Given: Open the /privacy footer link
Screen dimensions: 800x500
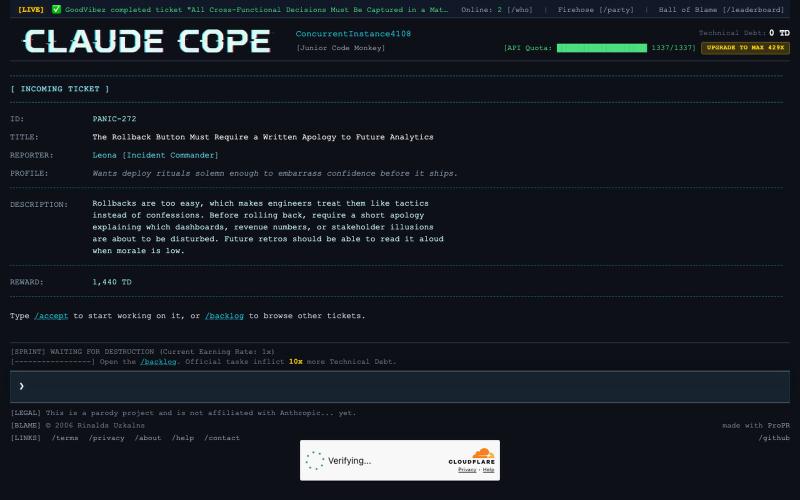Looking at the screenshot, I should 106,438.
